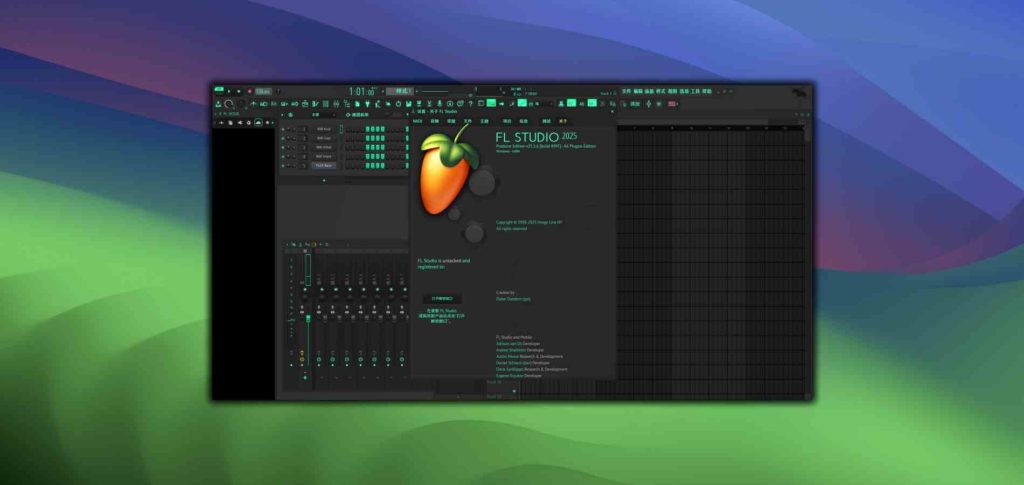Switch to the 主题 settings tab

click(x=484, y=121)
